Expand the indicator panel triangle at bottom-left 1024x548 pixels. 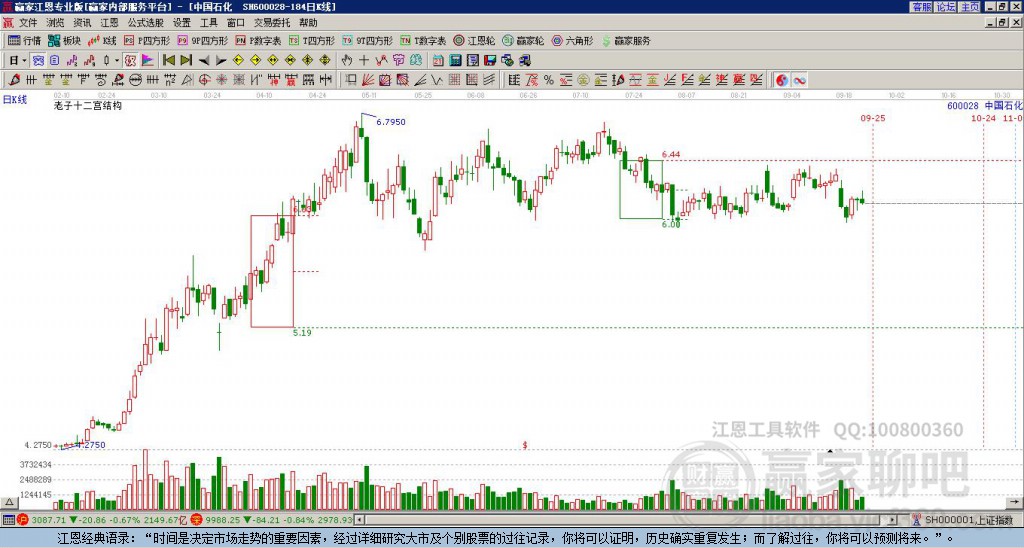pos(9,503)
